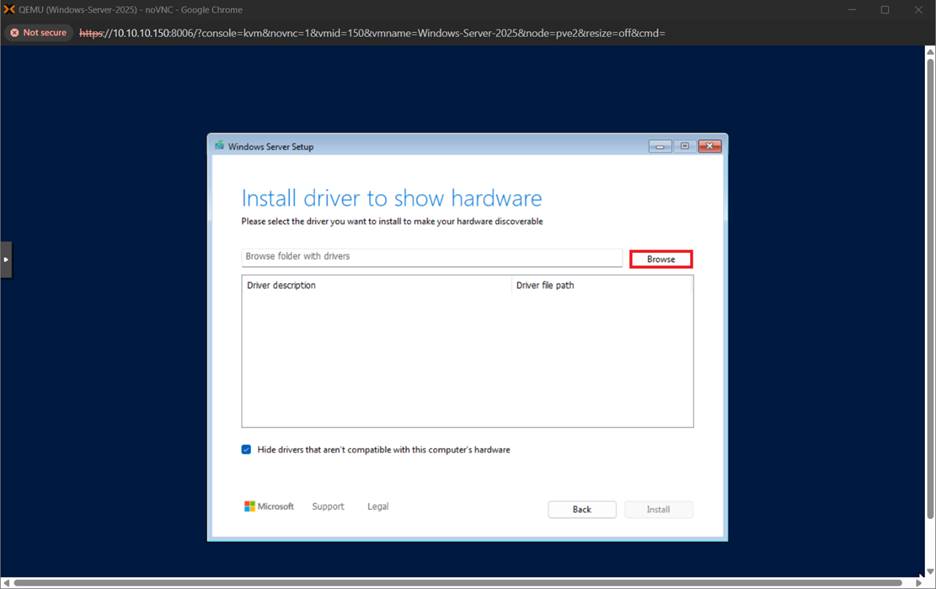This screenshot has height=589, width=936.
Task: Click the Proxmox icon in Chrome title bar
Action: tap(9, 9)
